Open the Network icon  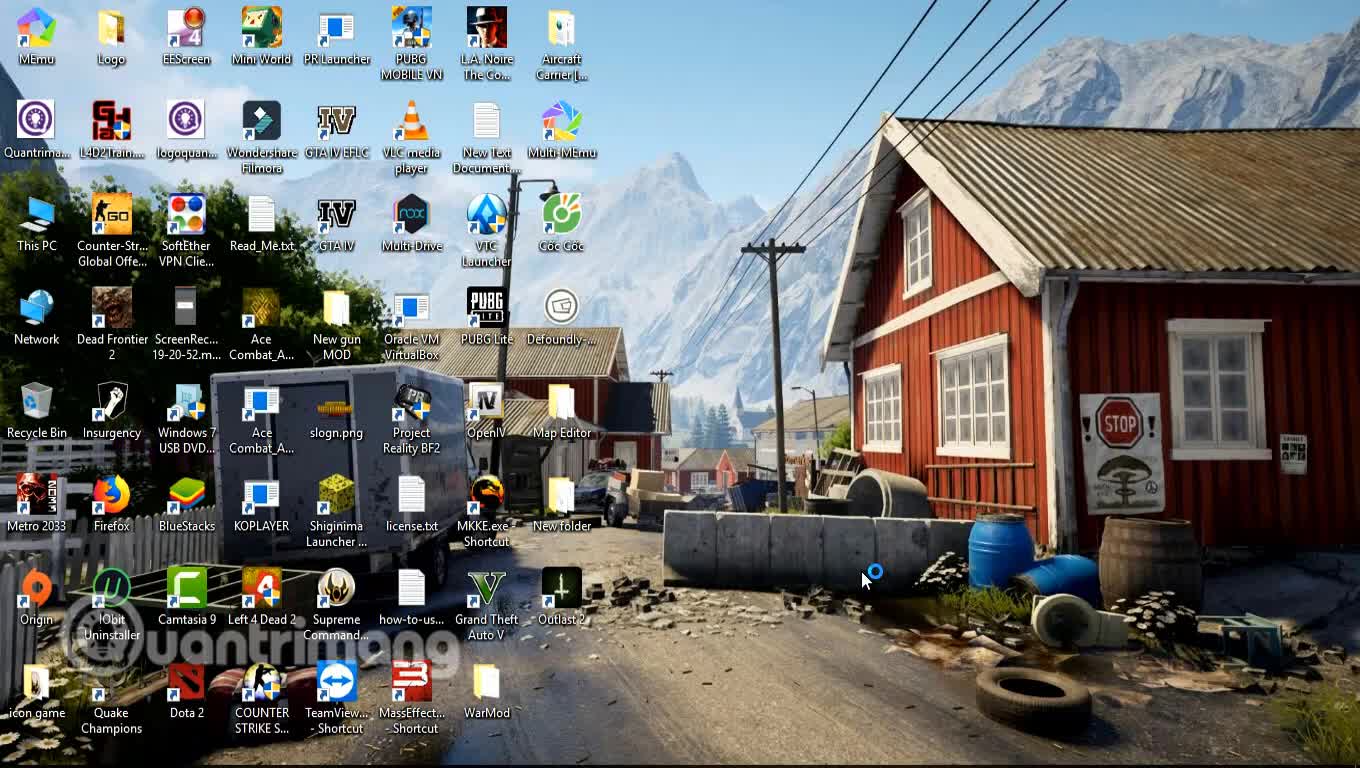pos(37,317)
